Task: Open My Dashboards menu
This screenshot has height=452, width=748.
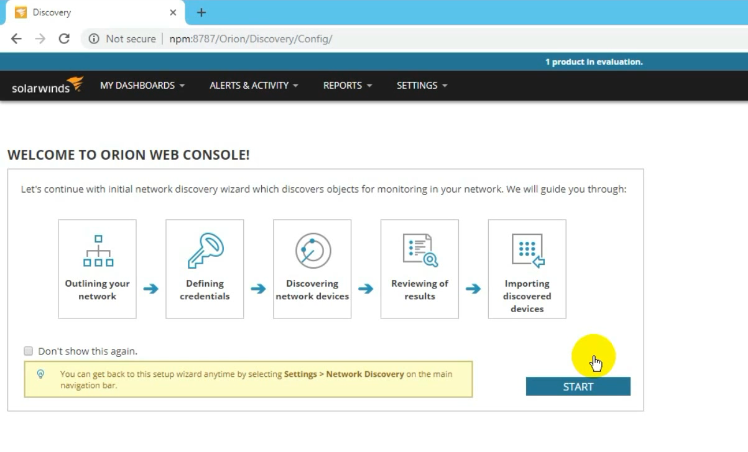Action: click(x=142, y=86)
